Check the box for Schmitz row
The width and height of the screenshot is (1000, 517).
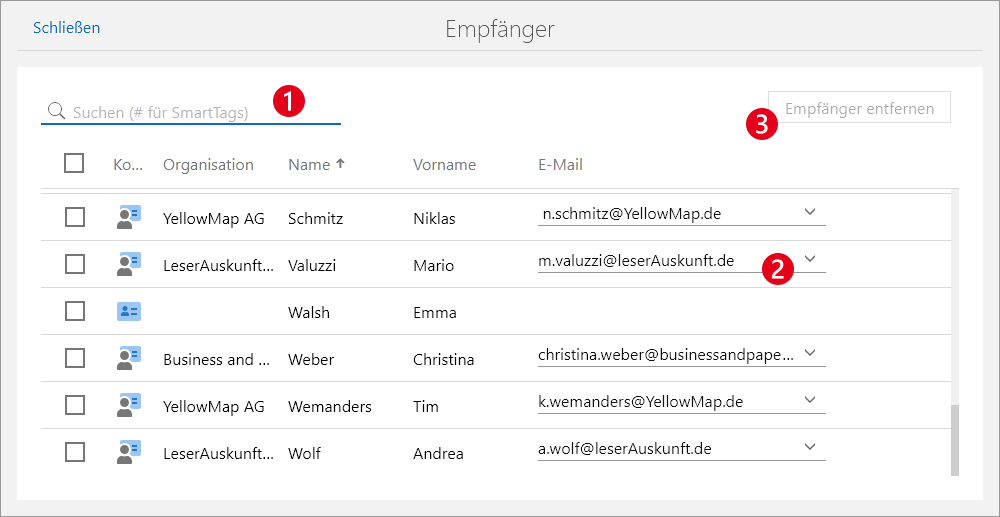pyautogui.click(x=75, y=217)
